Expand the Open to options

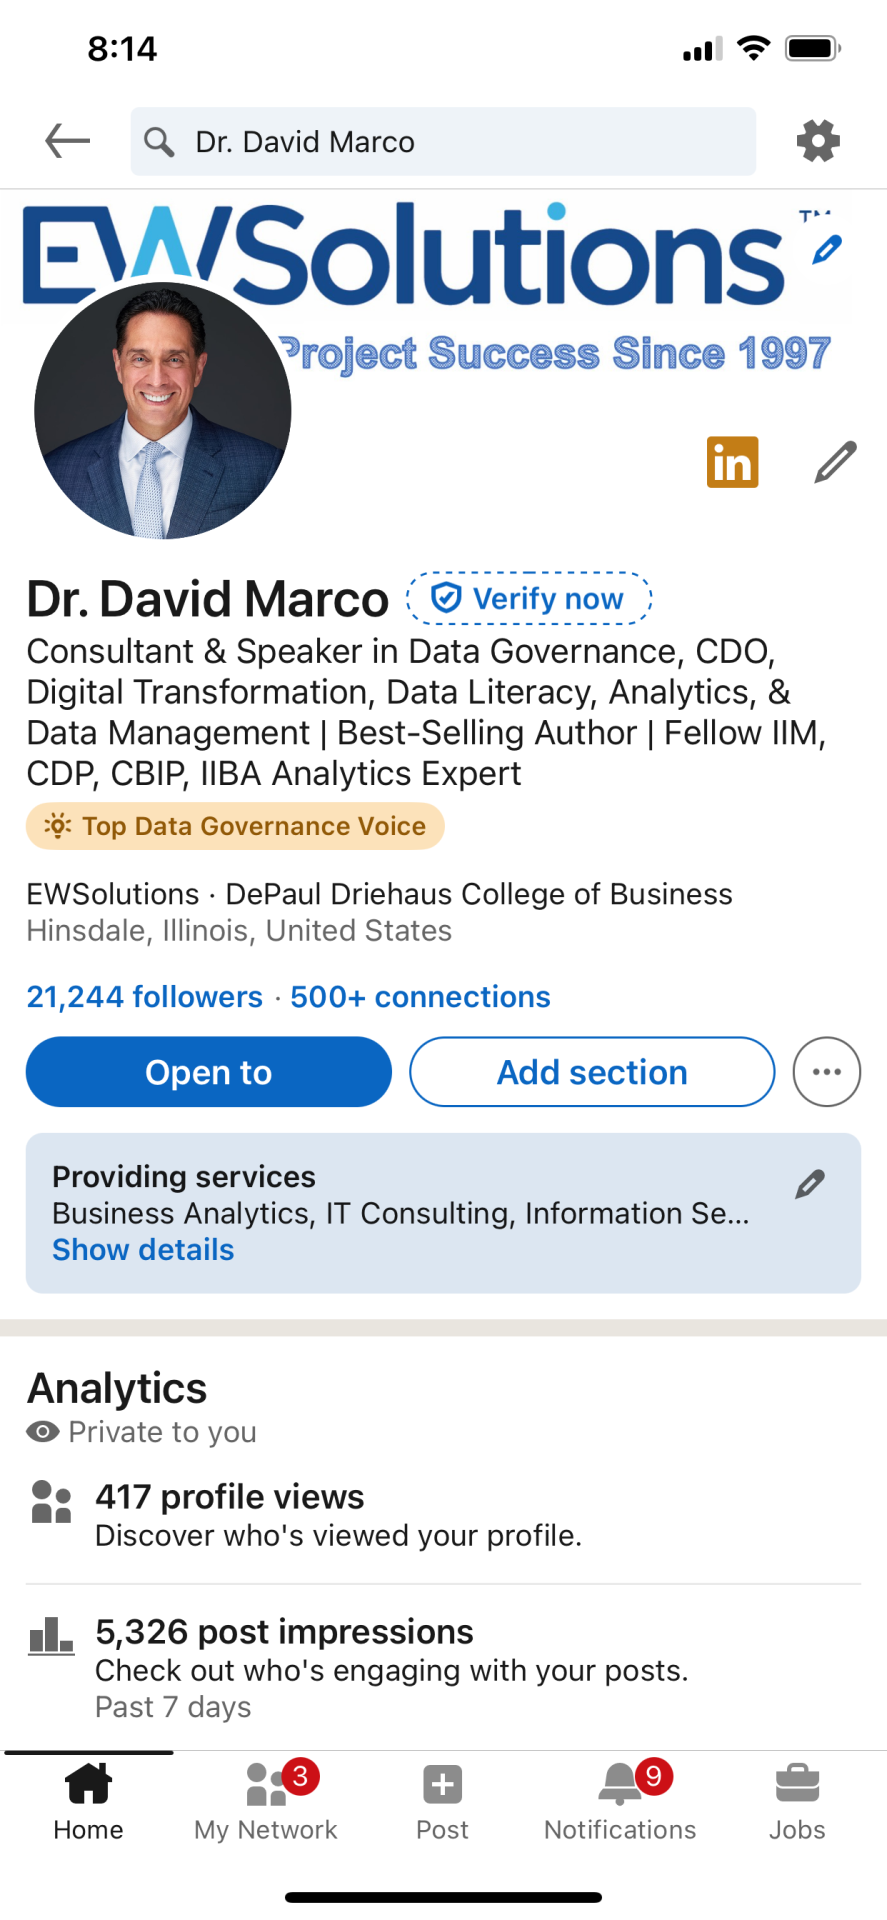tap(208, 1072)
